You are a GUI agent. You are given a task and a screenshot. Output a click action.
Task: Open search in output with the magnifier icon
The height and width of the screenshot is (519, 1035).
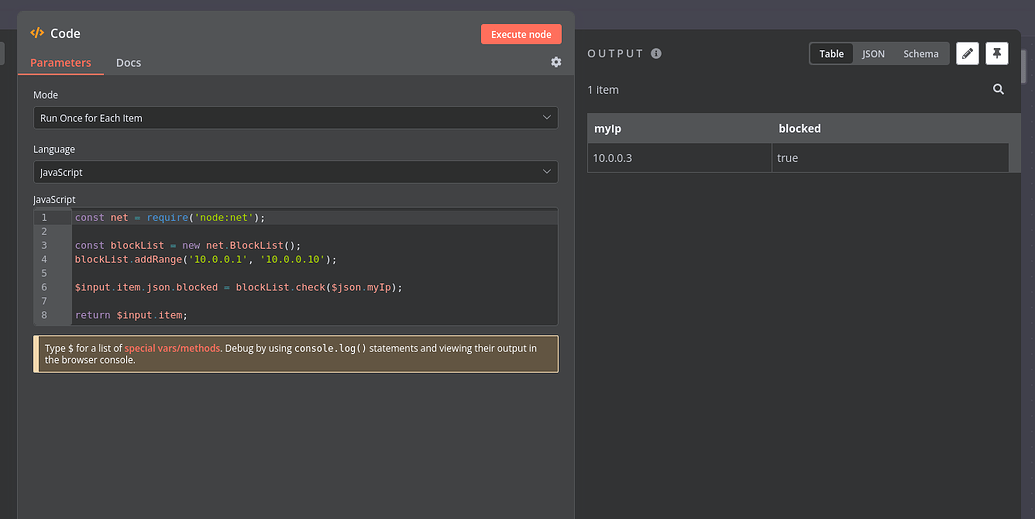pyautogui.click(x=998, y=89)
